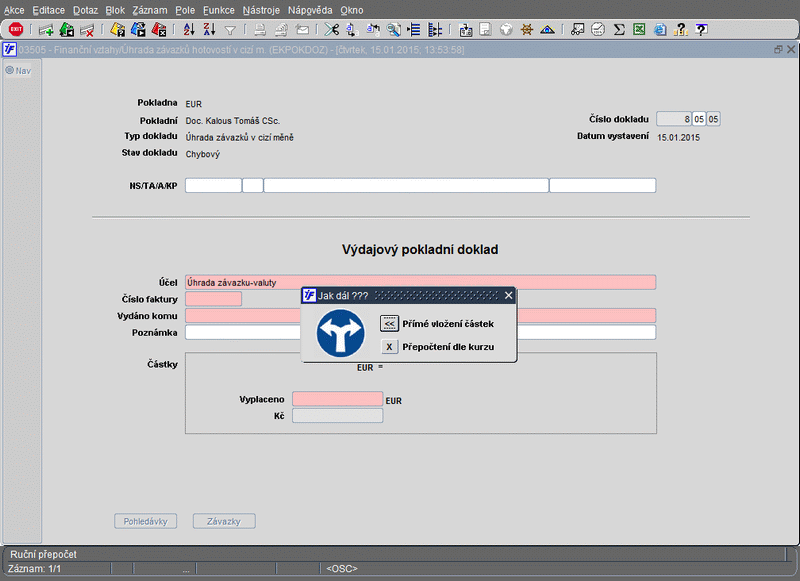Image resolution: width=800 pixels, height=581 pixels.
Task: Click the context help window question icon
Action: pos(702,30)
